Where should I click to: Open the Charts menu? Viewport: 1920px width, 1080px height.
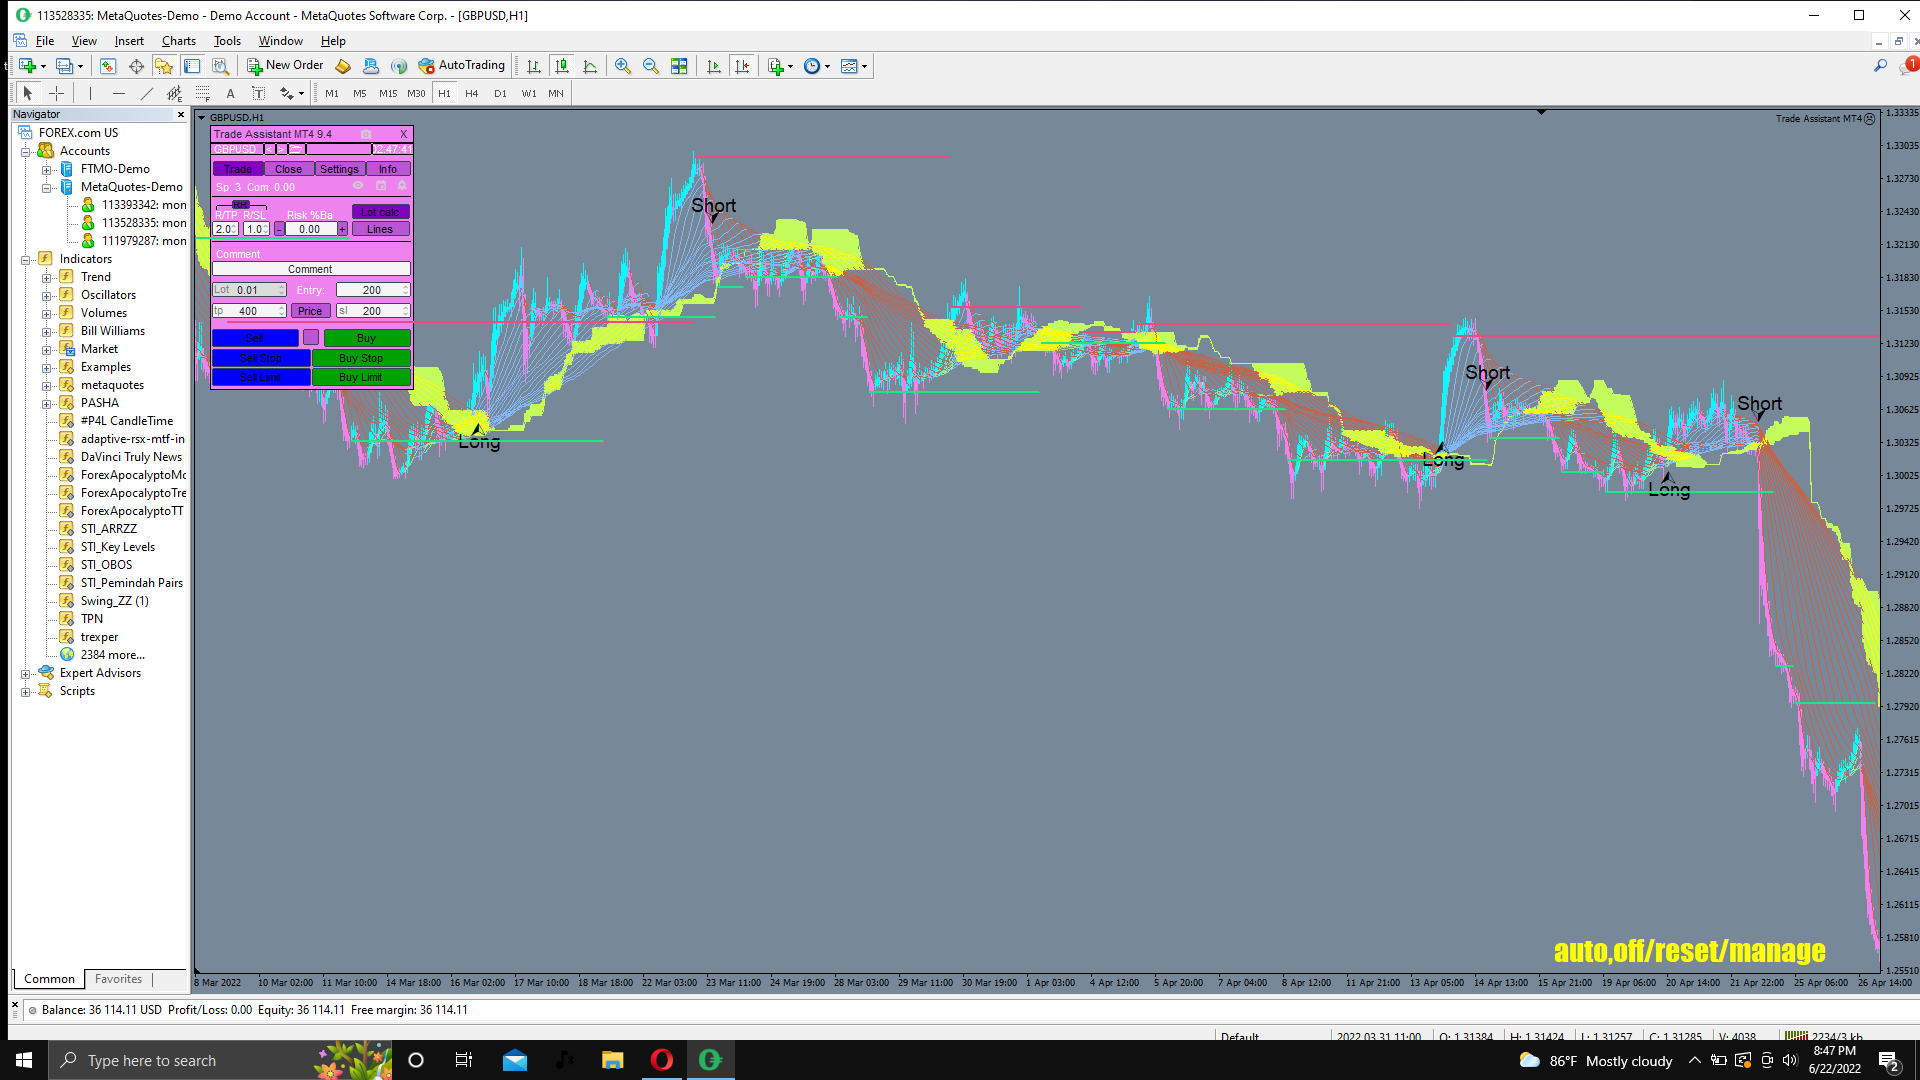click(x=178, y=41)
